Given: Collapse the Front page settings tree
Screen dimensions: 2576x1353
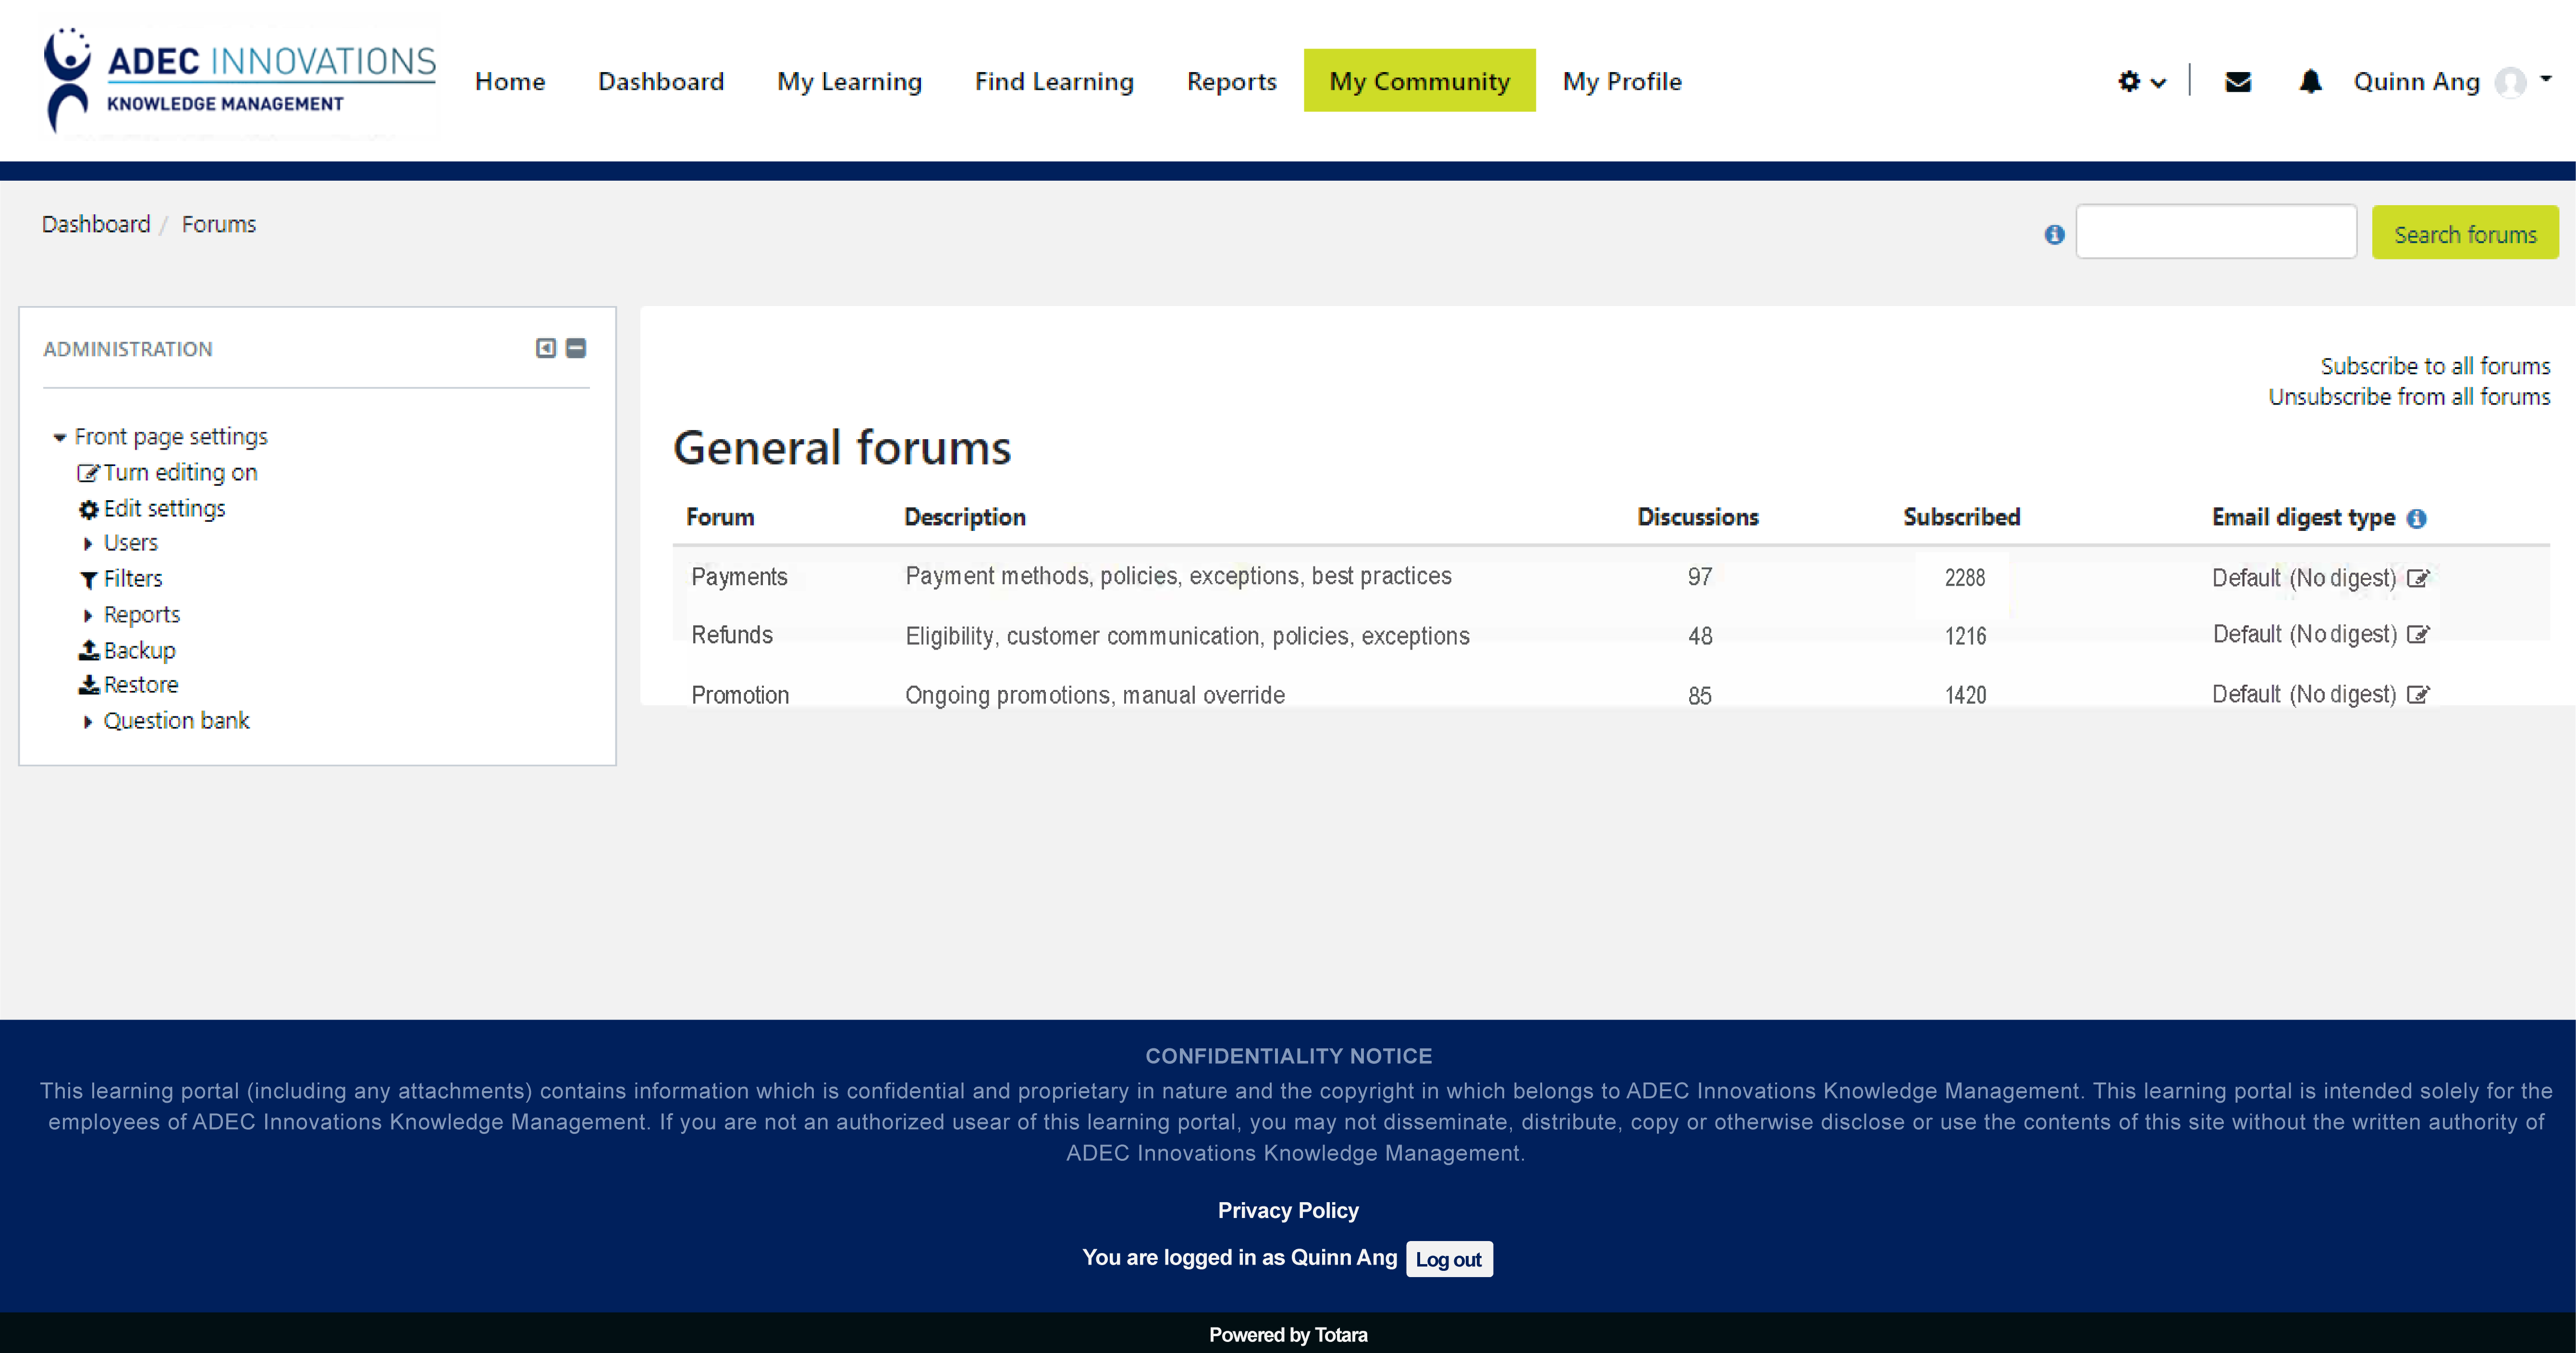Looking at the screenshot, I should click(59, 437).
